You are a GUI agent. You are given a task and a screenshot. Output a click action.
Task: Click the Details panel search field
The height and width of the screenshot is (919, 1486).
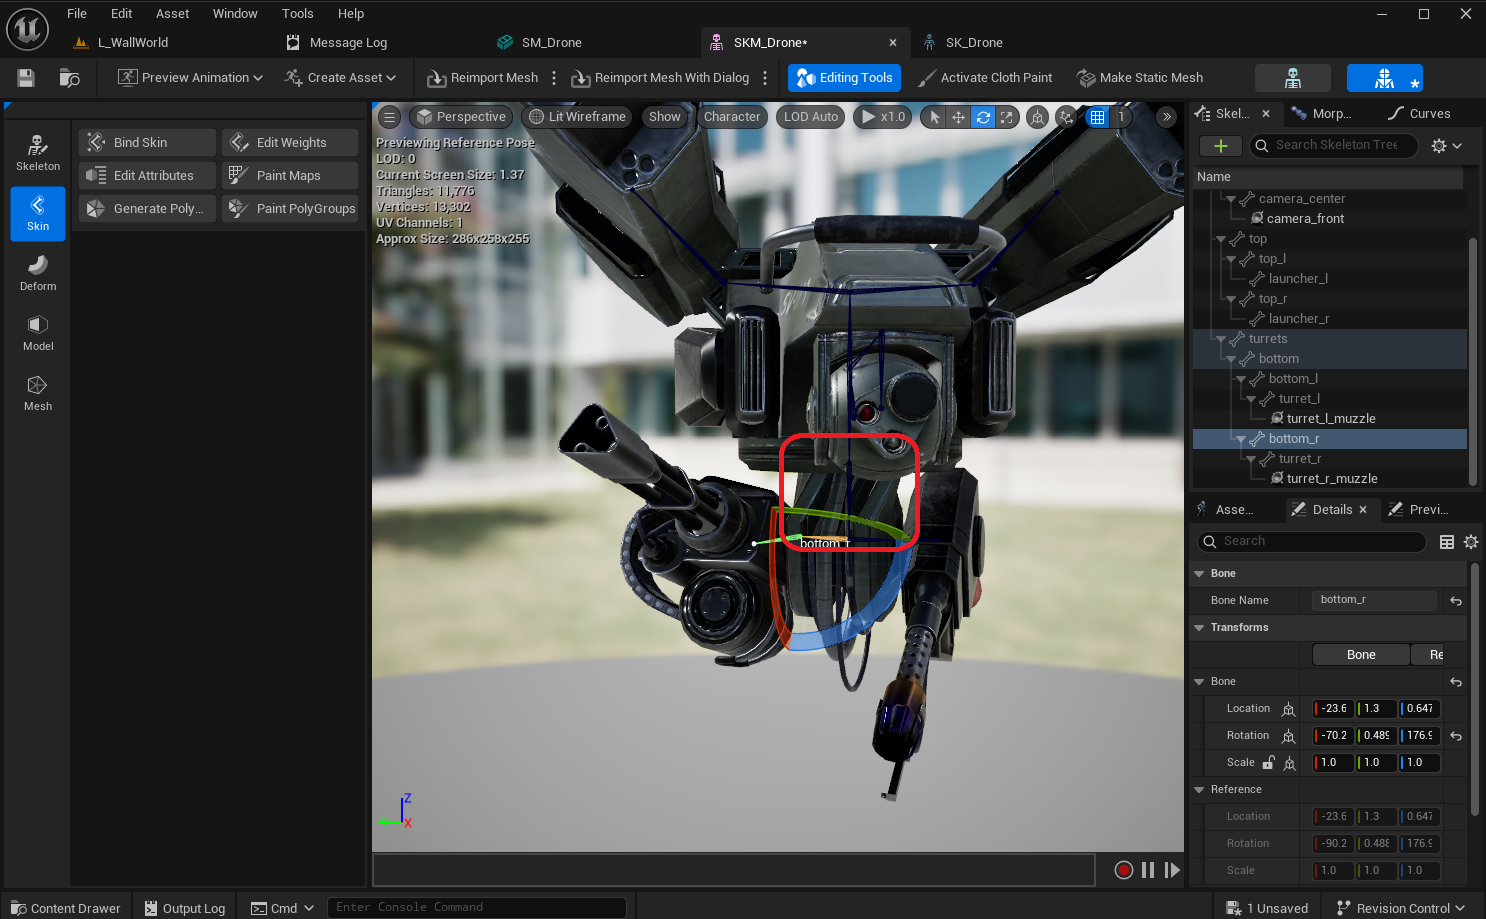[1311, 541]
